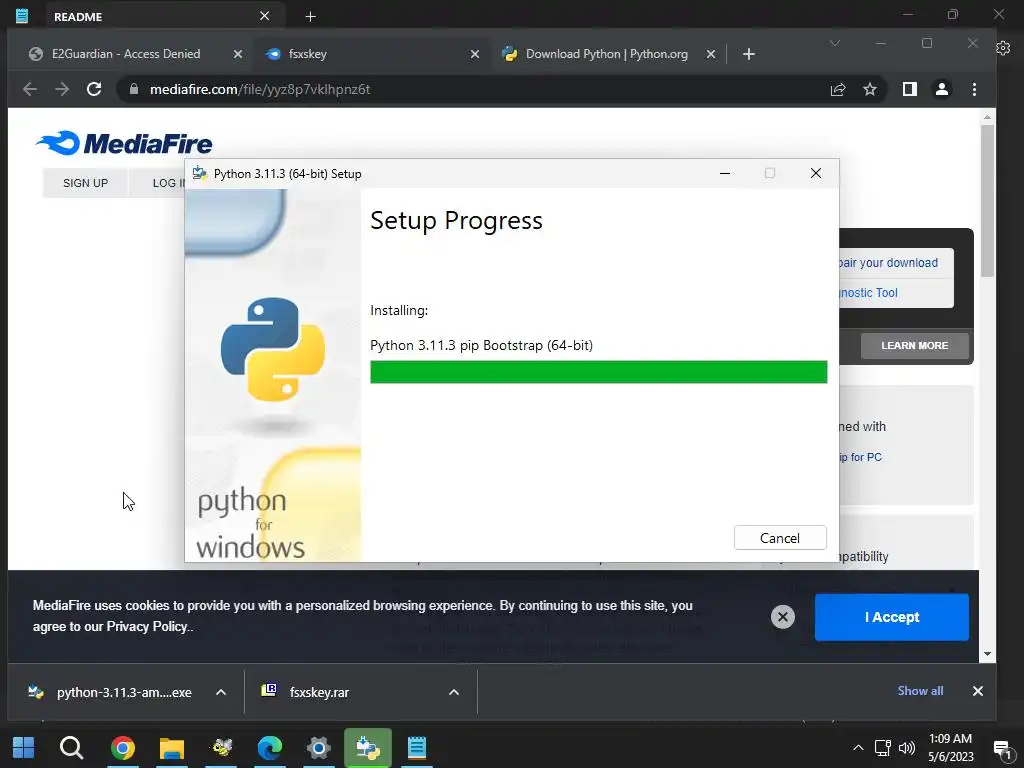Minimize the Python Setup window
Image resolution: width=1024 pixels, height=768 pixels.
(724, 173)
